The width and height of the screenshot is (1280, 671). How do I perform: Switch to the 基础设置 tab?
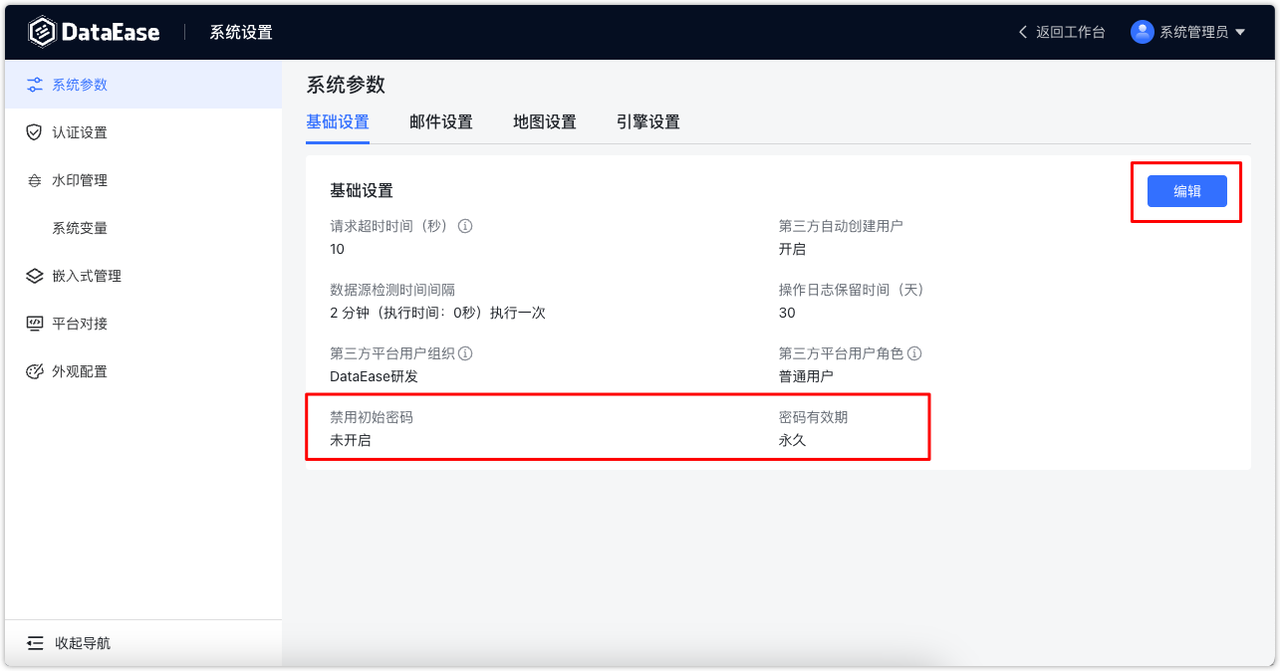coord(338,122)
